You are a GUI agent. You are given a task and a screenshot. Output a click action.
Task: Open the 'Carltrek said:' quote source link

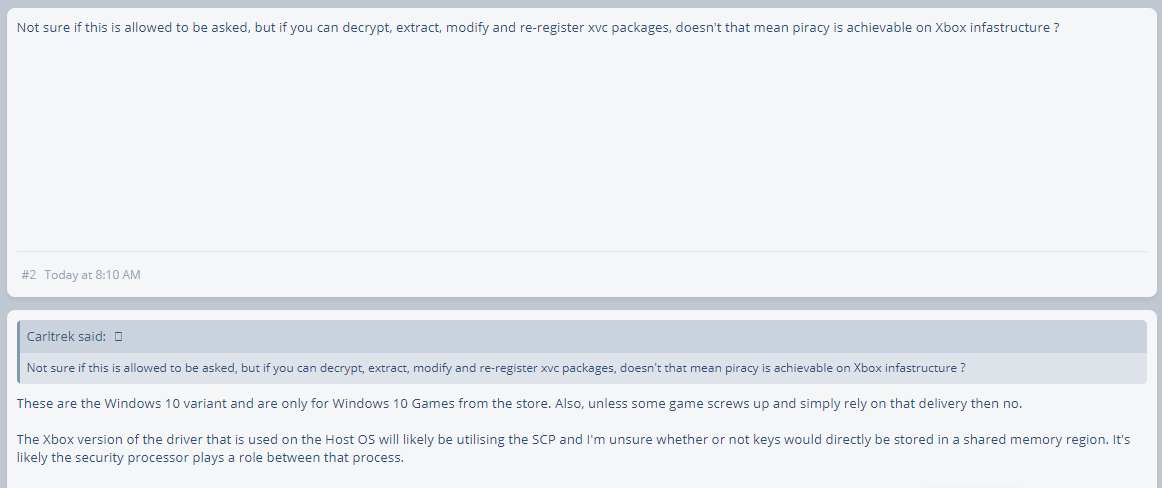click(x=67, y=337)
